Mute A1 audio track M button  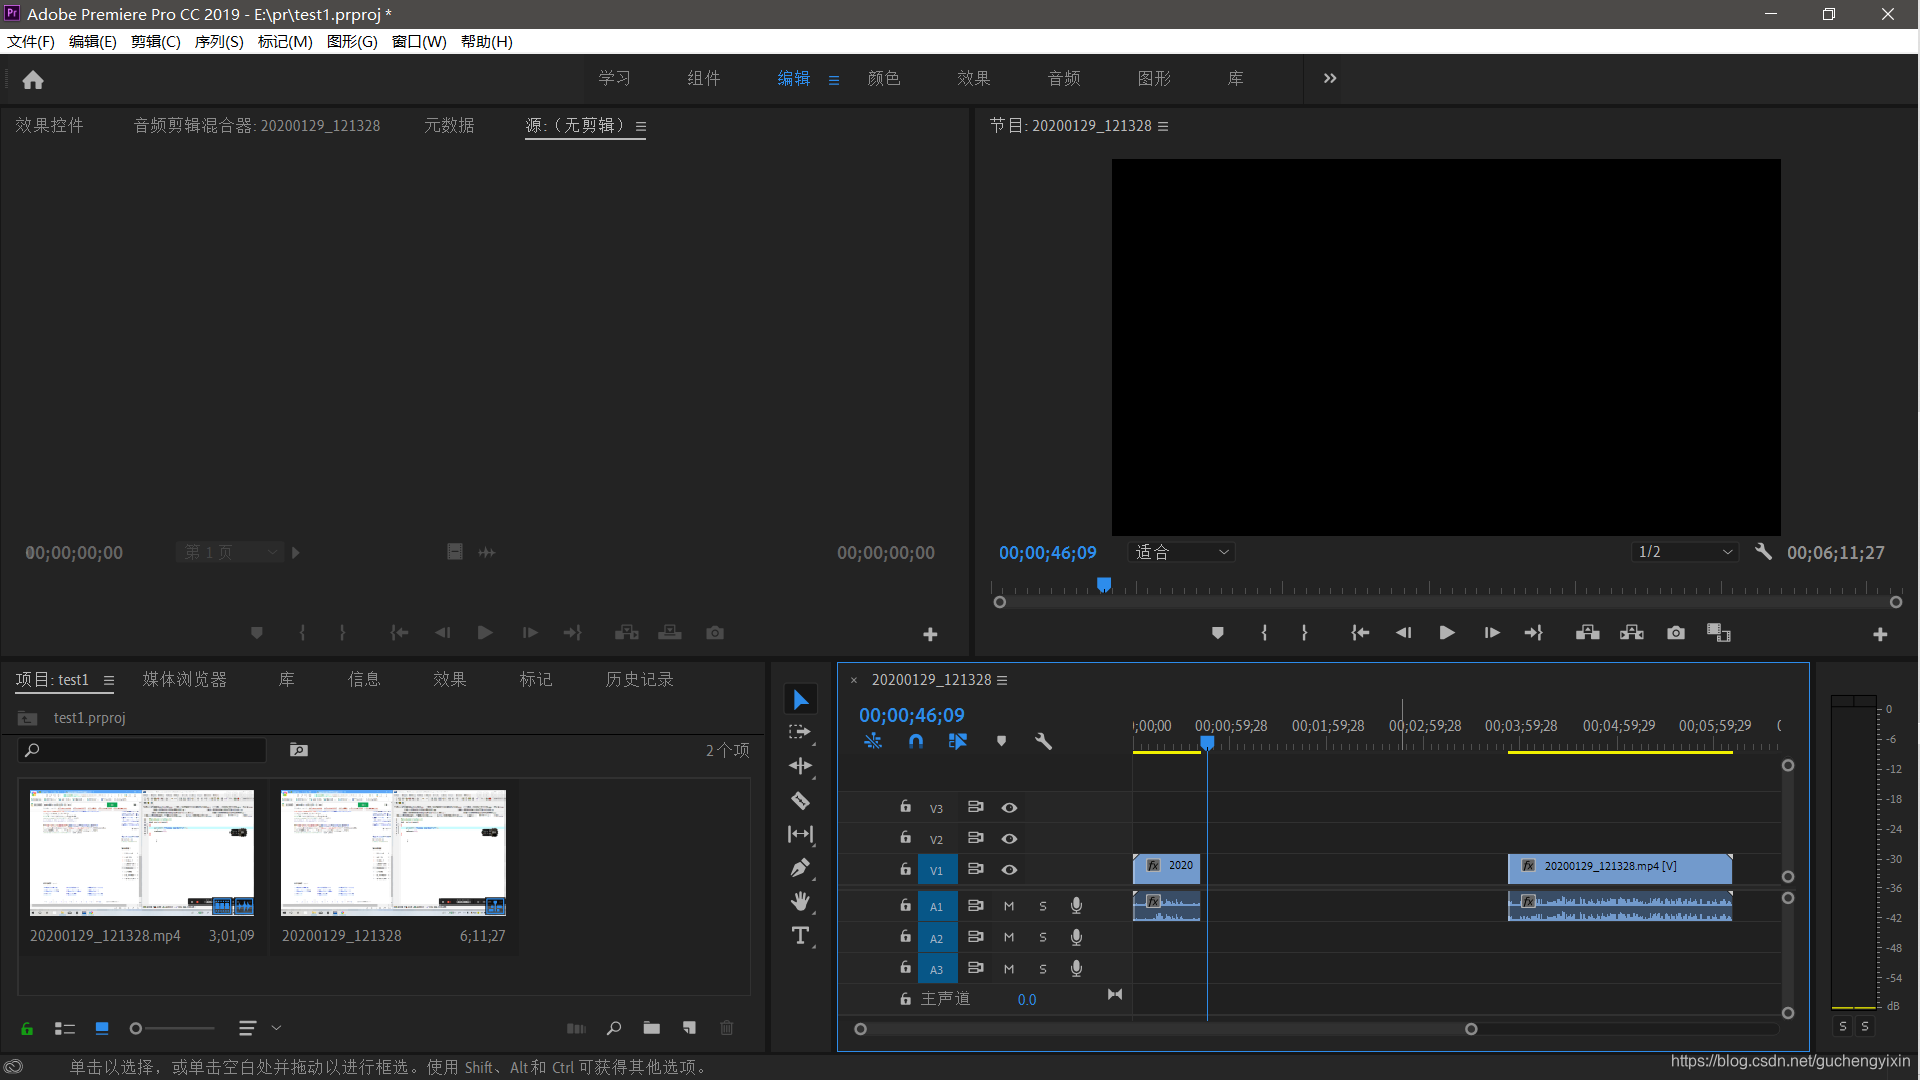coord(1009,906)
